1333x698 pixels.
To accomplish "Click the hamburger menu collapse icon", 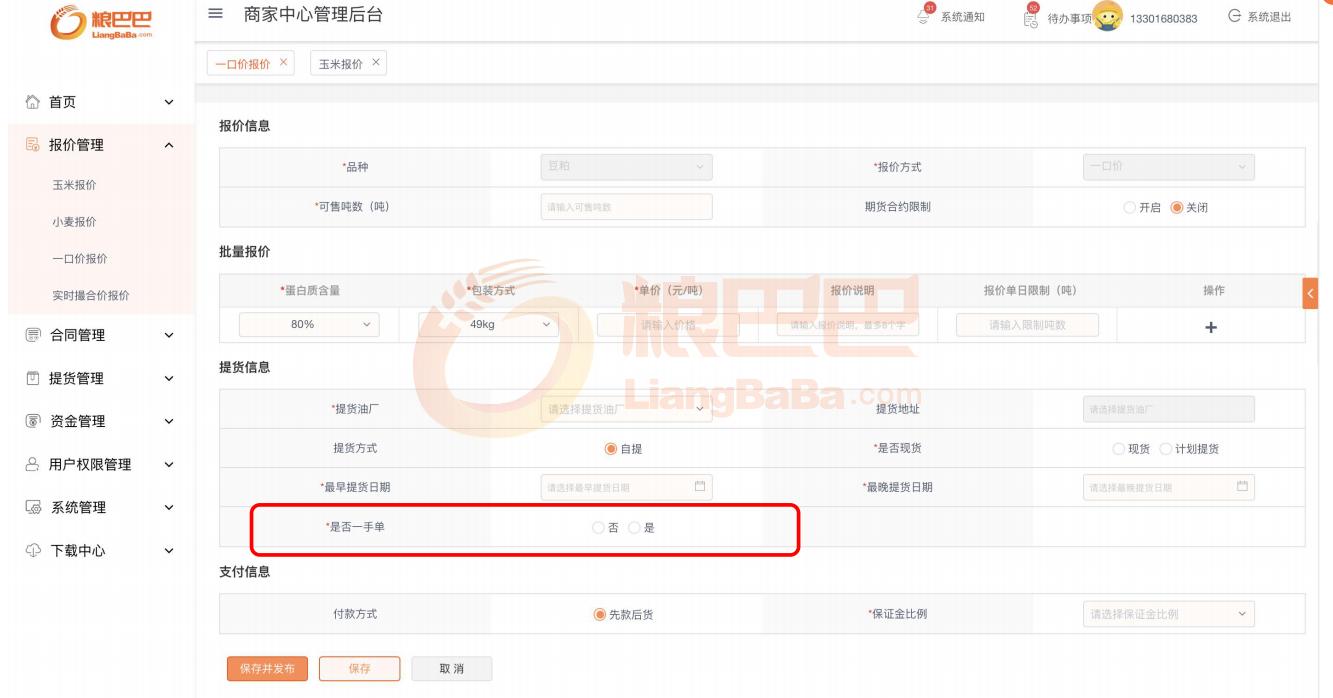I will 214,16.
